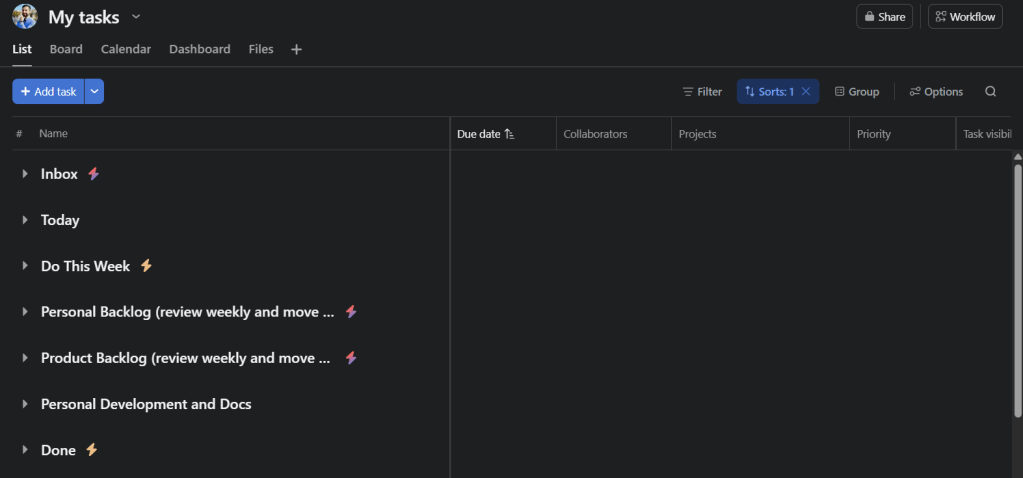Screen dimensions: 1023x478
Task: Open the Workflow button
Action: pos(965,17)
